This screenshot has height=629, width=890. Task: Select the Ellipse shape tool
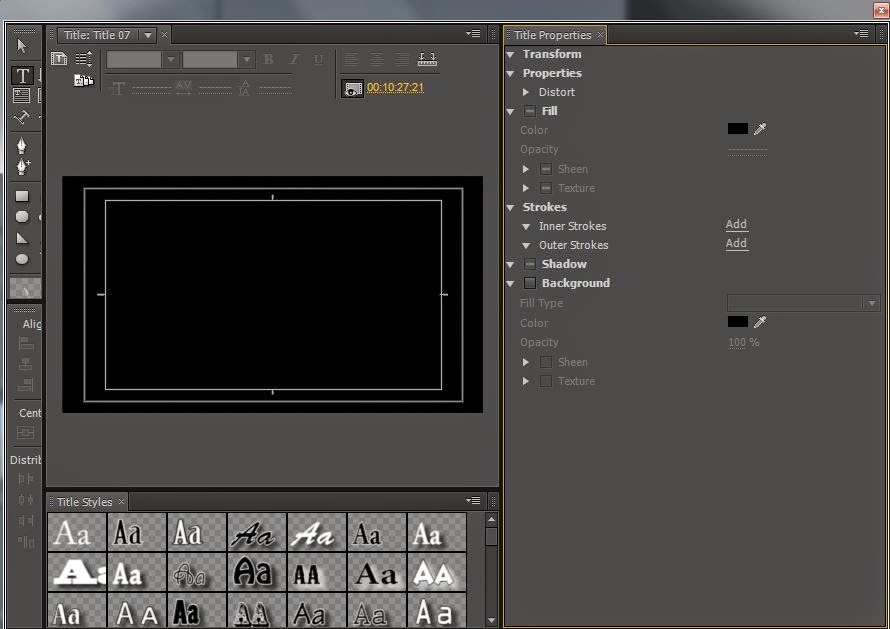click(22, 259)
